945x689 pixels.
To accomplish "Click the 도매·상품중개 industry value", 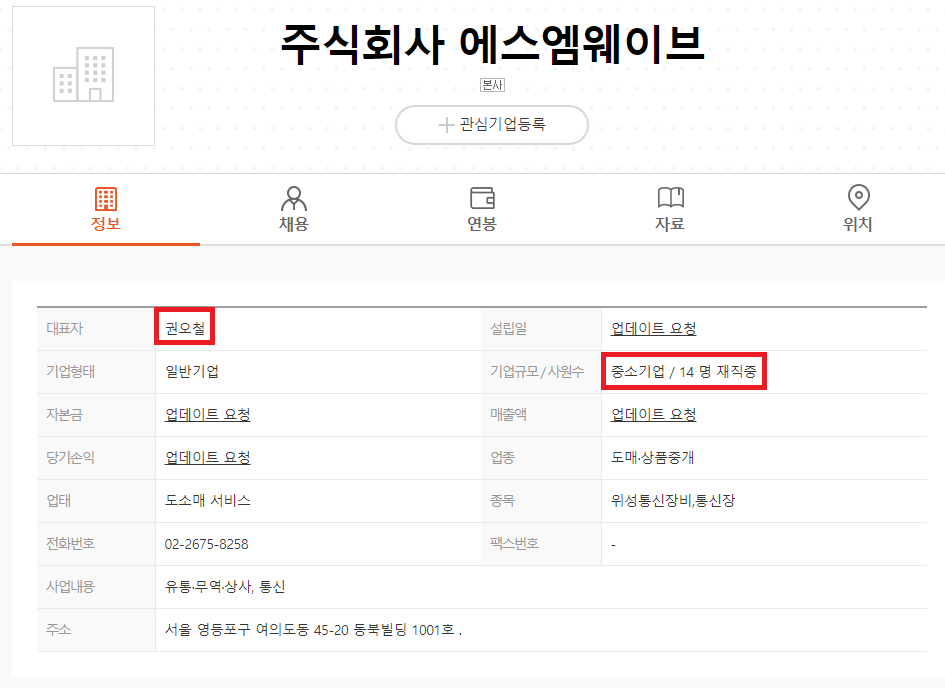I will [x=652, y=458].
